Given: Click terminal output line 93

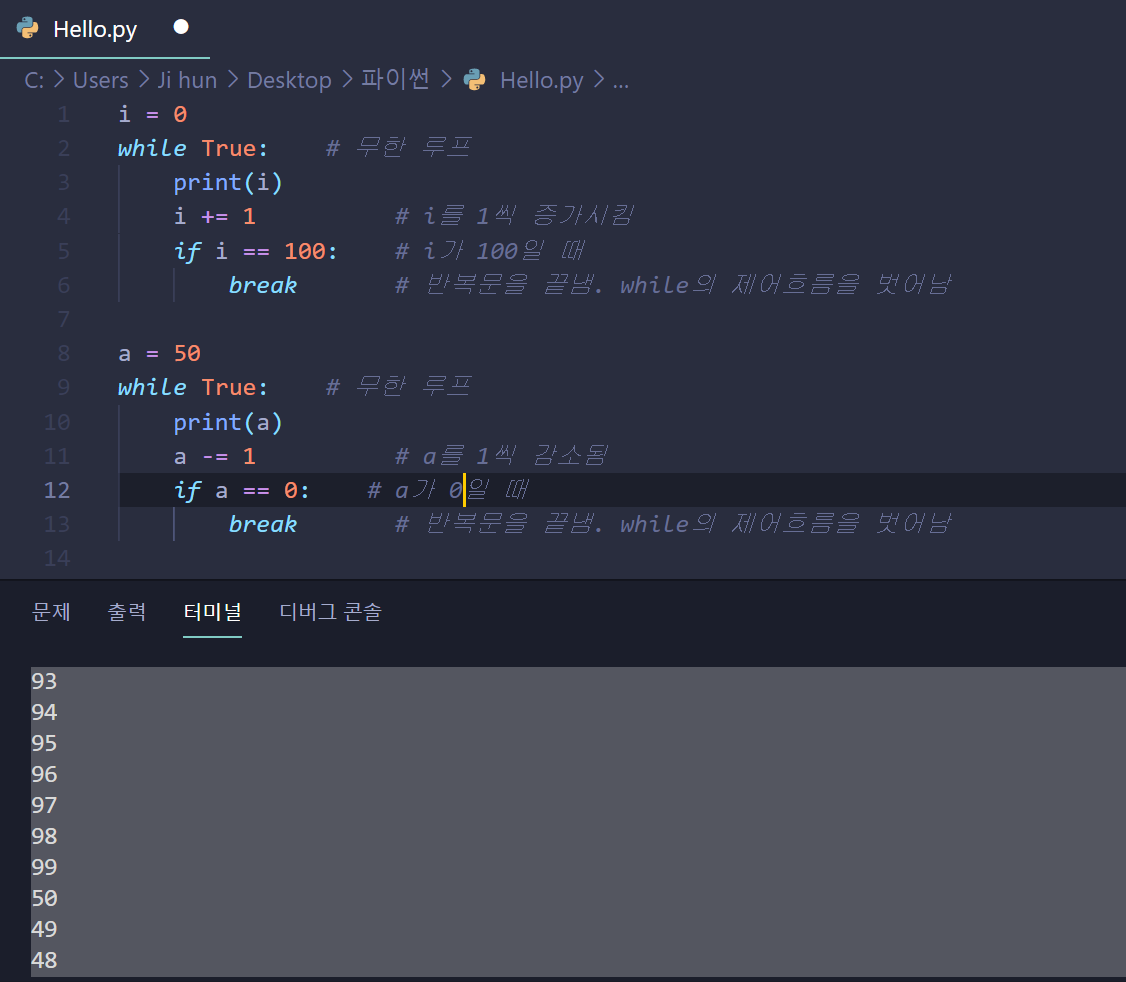Looking at the screenshot, I should (x=44, y=681).
